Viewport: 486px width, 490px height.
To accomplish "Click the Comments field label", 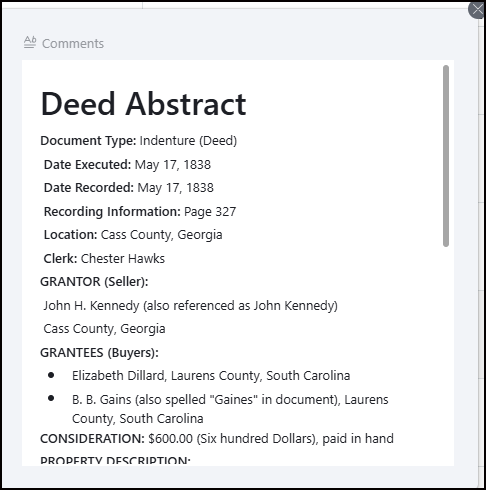I will pyautogui.click(x=73, y=44).
